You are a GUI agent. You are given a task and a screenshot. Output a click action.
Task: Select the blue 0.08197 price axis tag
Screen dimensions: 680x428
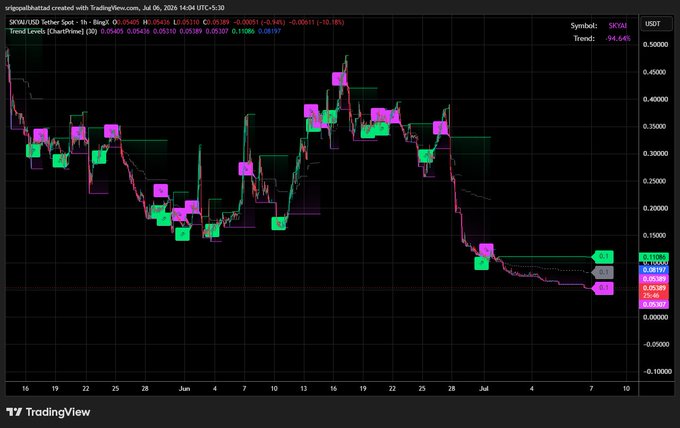(656, 270)
